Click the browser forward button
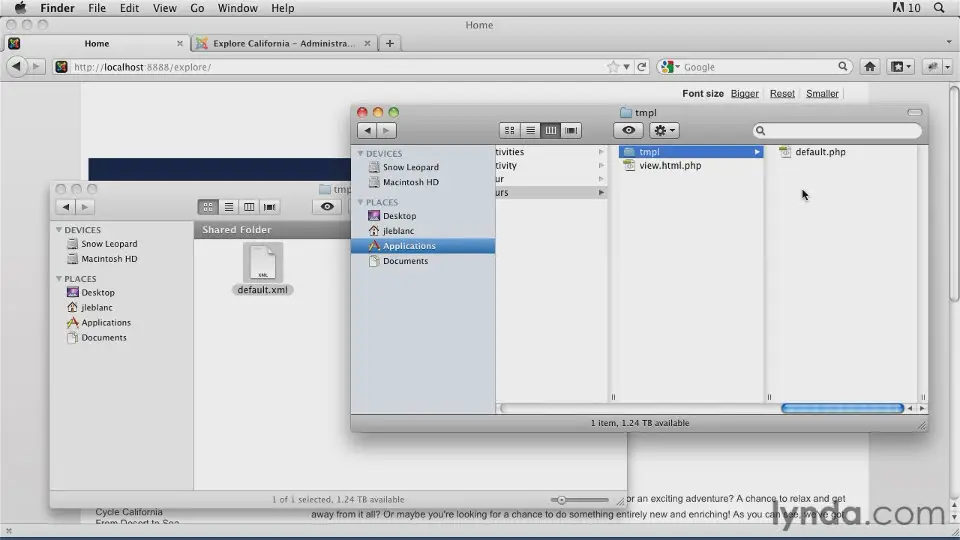This screenshot has width=960, height=540. pos(36,67)
